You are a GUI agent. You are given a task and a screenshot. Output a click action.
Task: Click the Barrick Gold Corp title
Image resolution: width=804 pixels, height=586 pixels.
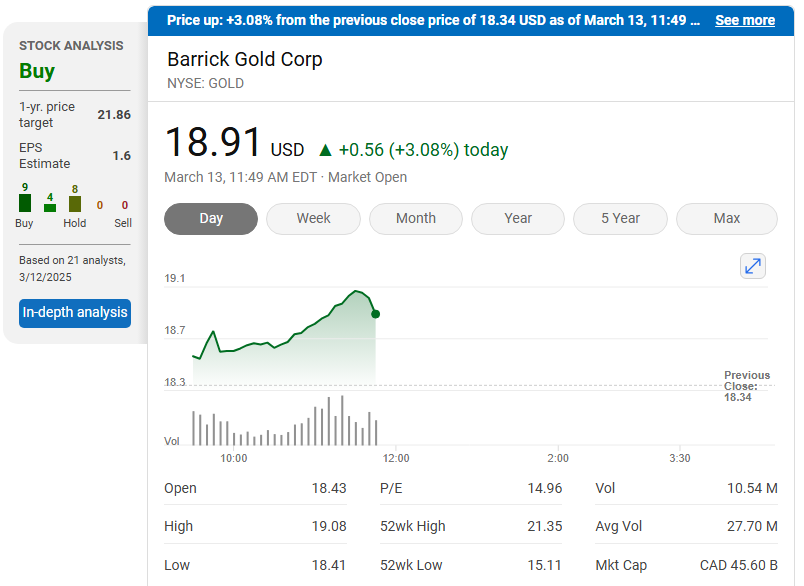pyautogui.click(x=245, y=59)
